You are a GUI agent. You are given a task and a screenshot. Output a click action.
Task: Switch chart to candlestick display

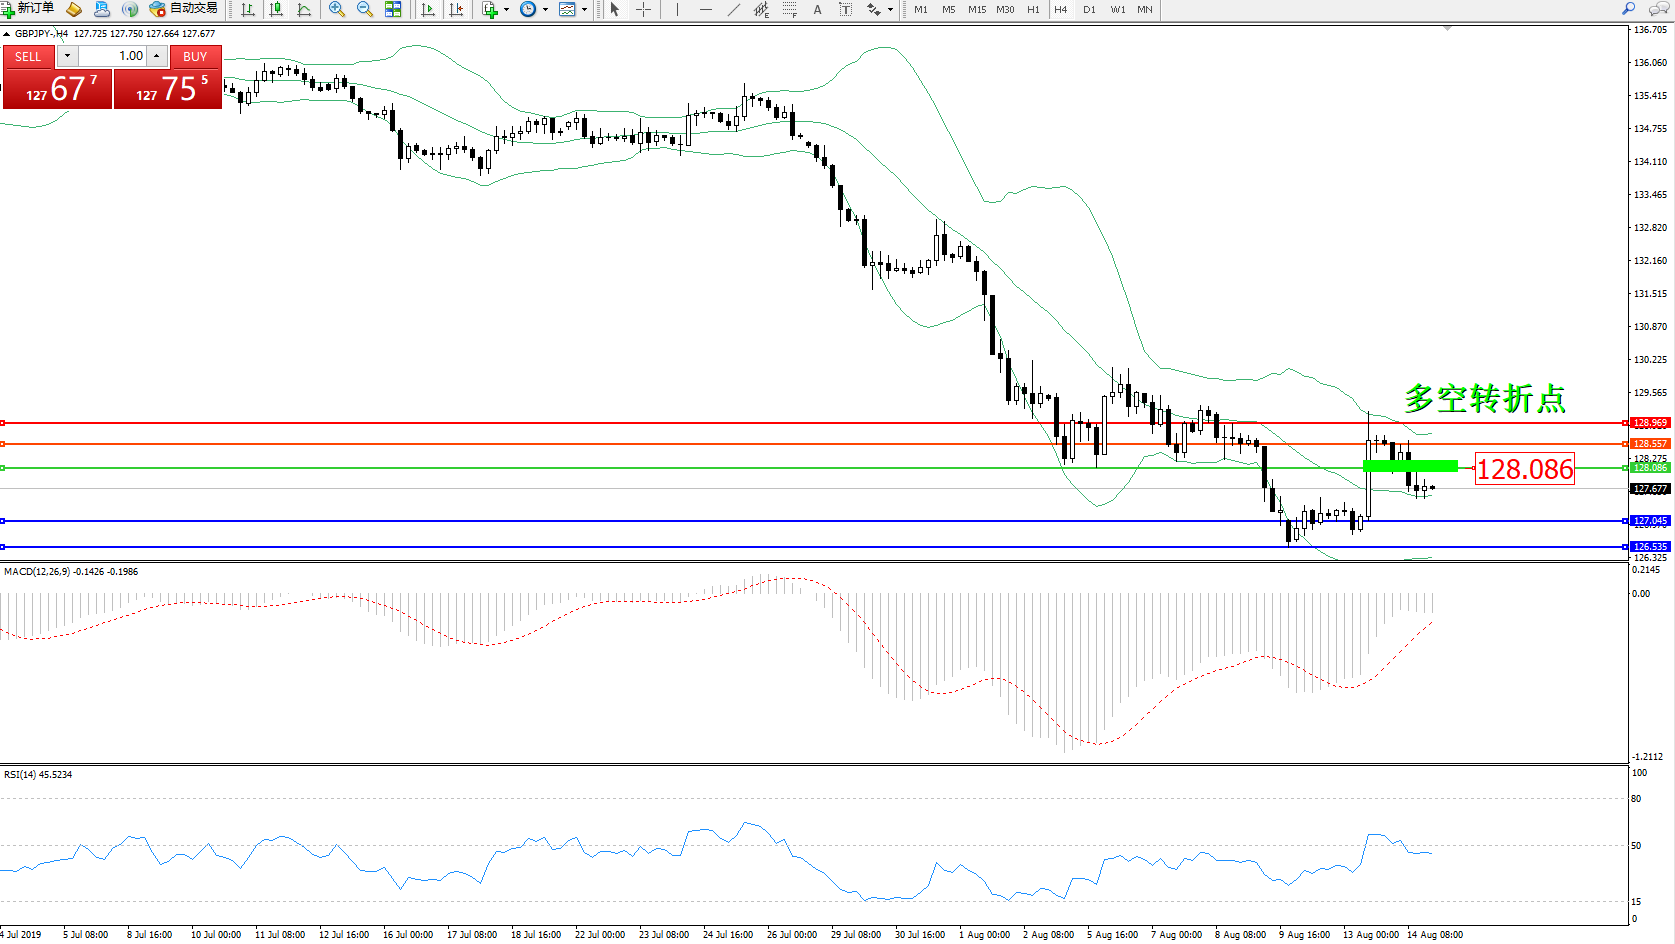tap(276, 9)
